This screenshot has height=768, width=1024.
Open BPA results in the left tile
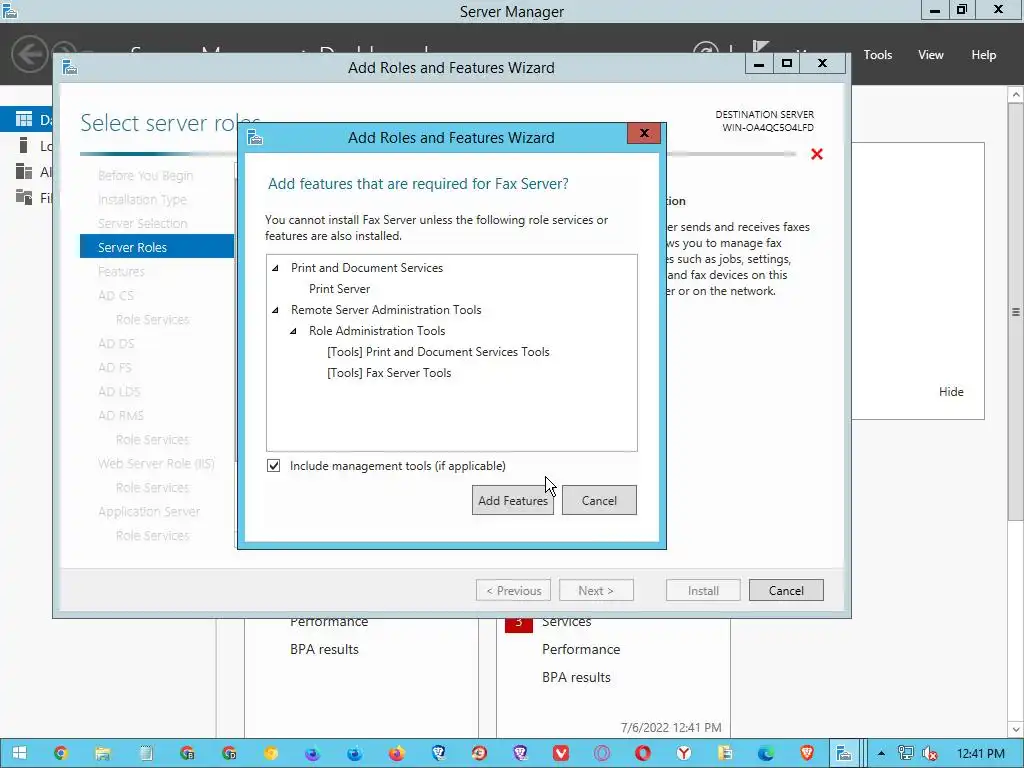point(325,649)
